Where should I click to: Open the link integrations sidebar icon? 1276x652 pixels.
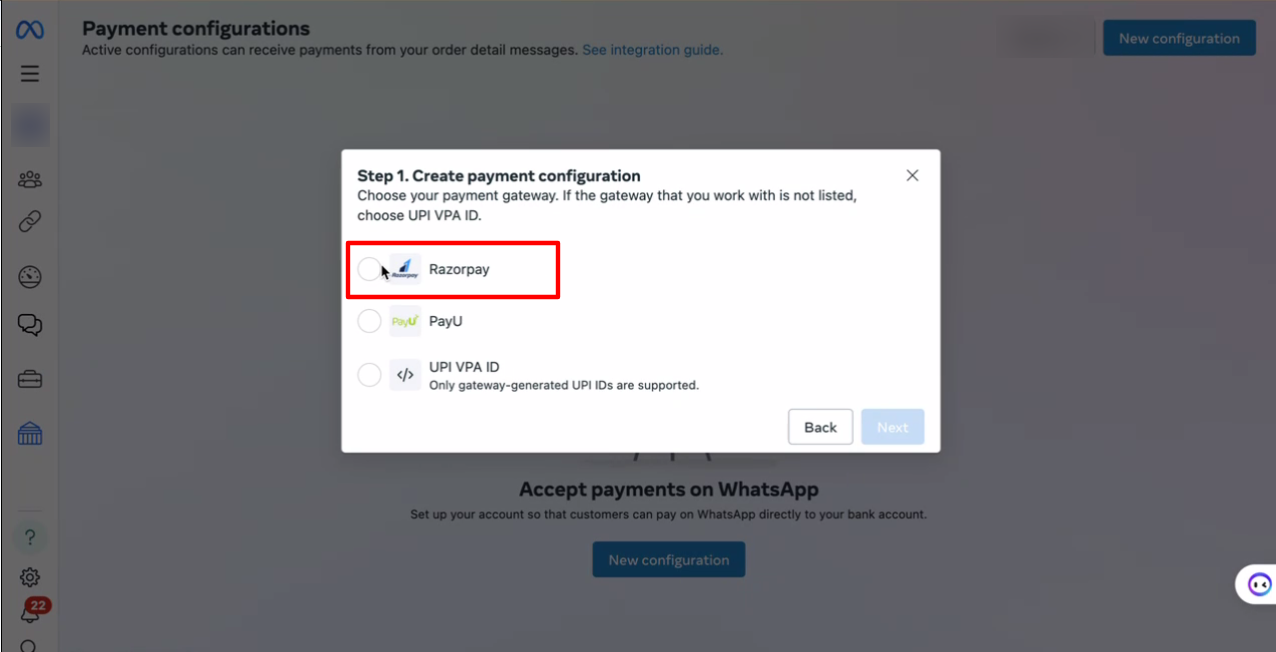pos(30,222)
